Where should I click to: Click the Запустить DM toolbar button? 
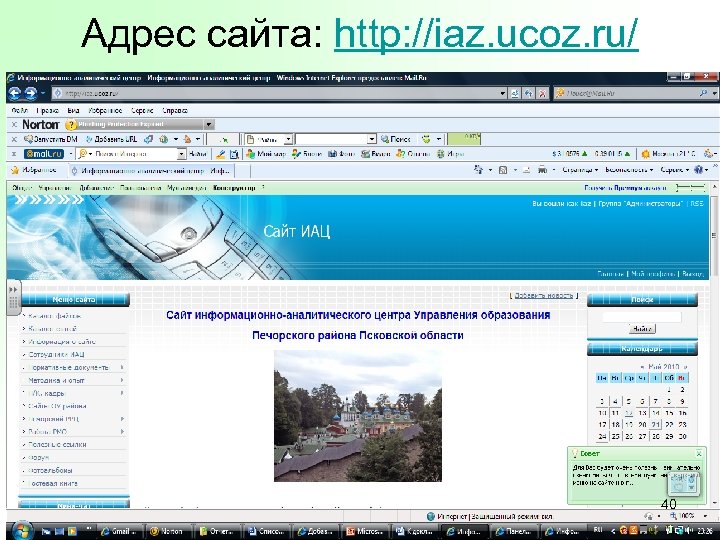(x=51, y=139)
